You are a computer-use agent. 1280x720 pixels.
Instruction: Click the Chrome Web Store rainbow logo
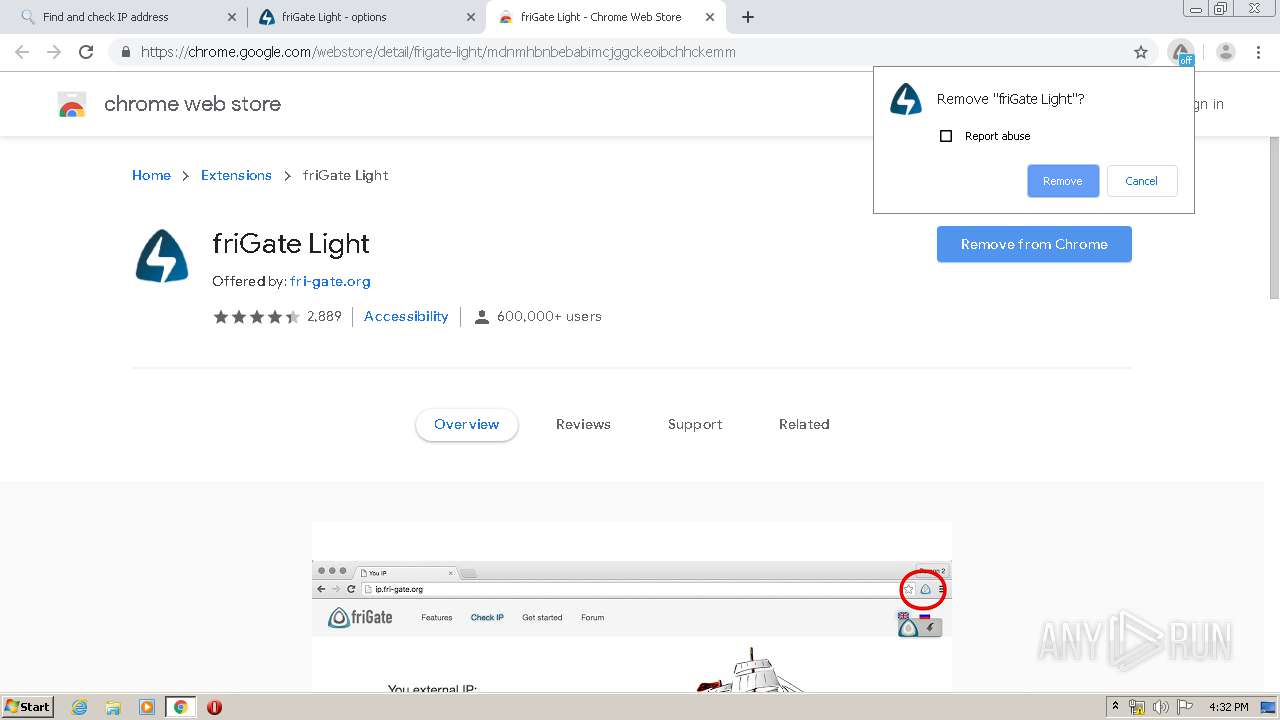point(72,104)
